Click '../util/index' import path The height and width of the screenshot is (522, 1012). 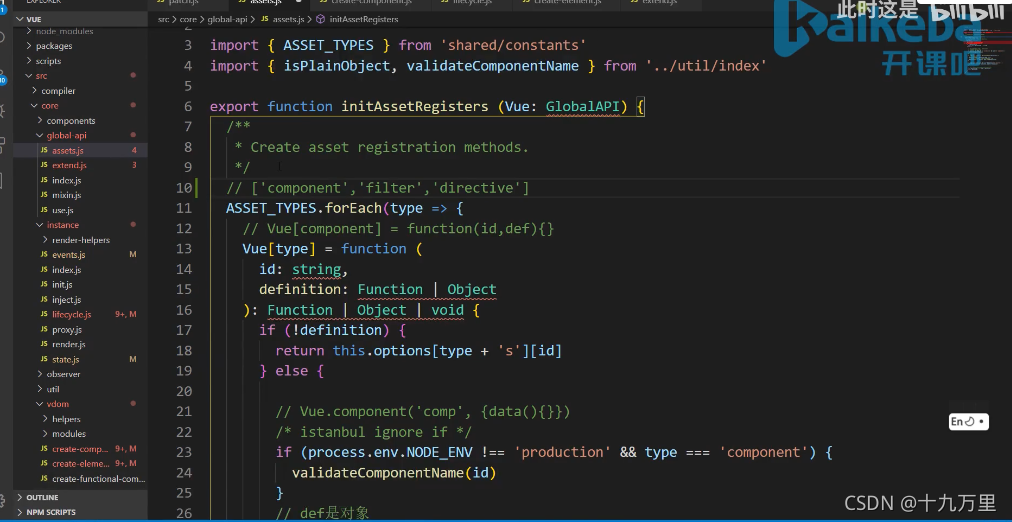(706, 66)
